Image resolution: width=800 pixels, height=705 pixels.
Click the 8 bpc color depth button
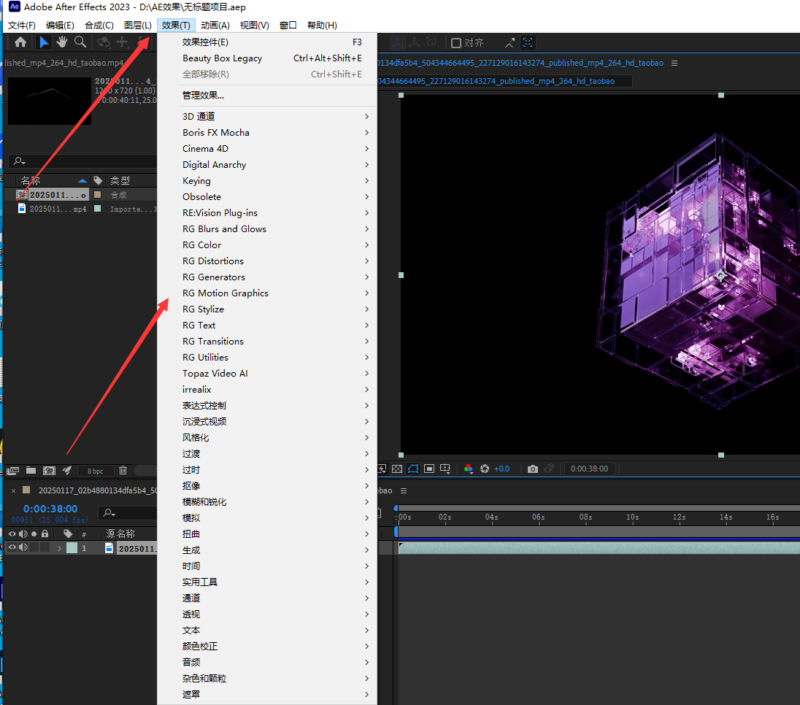95,470
